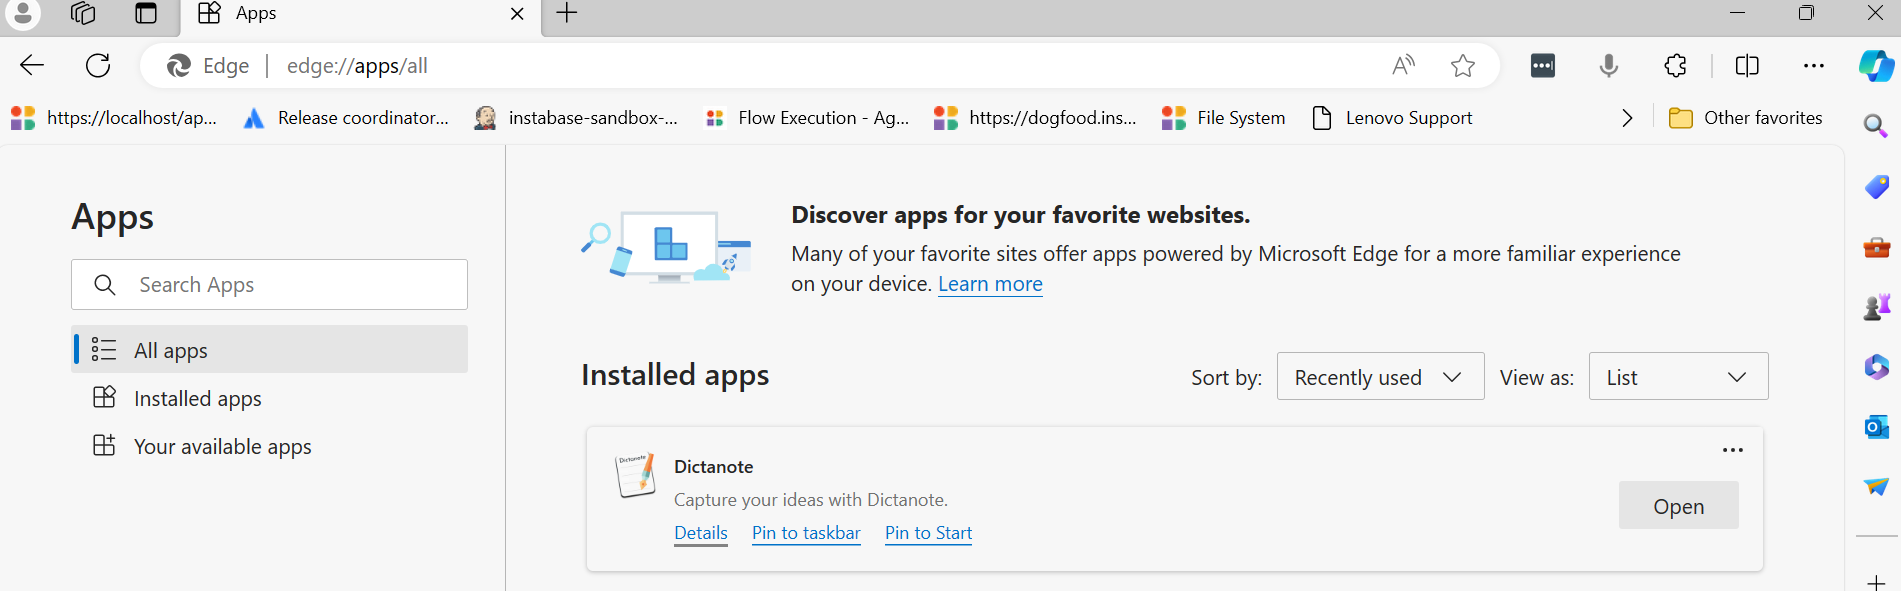The width and height of the screenshot is (1901, 591).
Task: Open Flow Execution favorite
Action: (808, 118)
